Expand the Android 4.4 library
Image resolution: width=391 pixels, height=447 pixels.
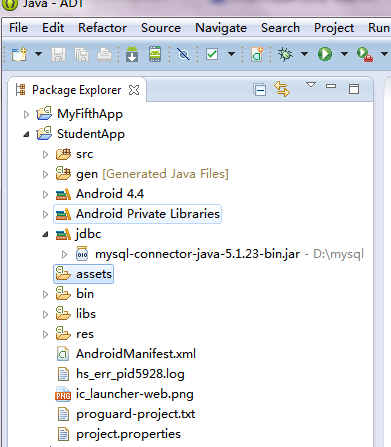tap(45, 194)
